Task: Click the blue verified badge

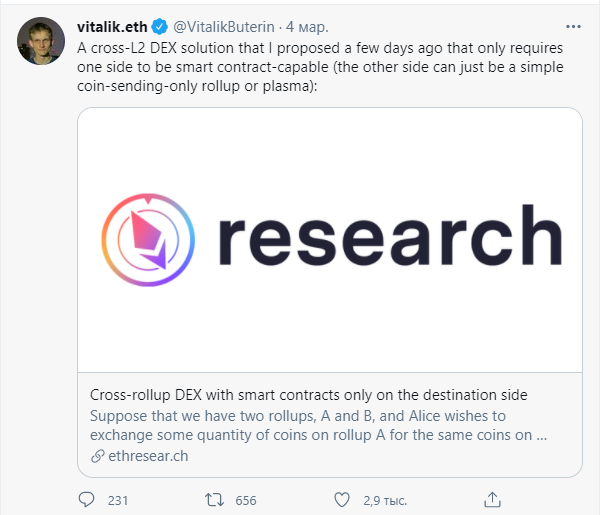Action: (x=159, y=25)
